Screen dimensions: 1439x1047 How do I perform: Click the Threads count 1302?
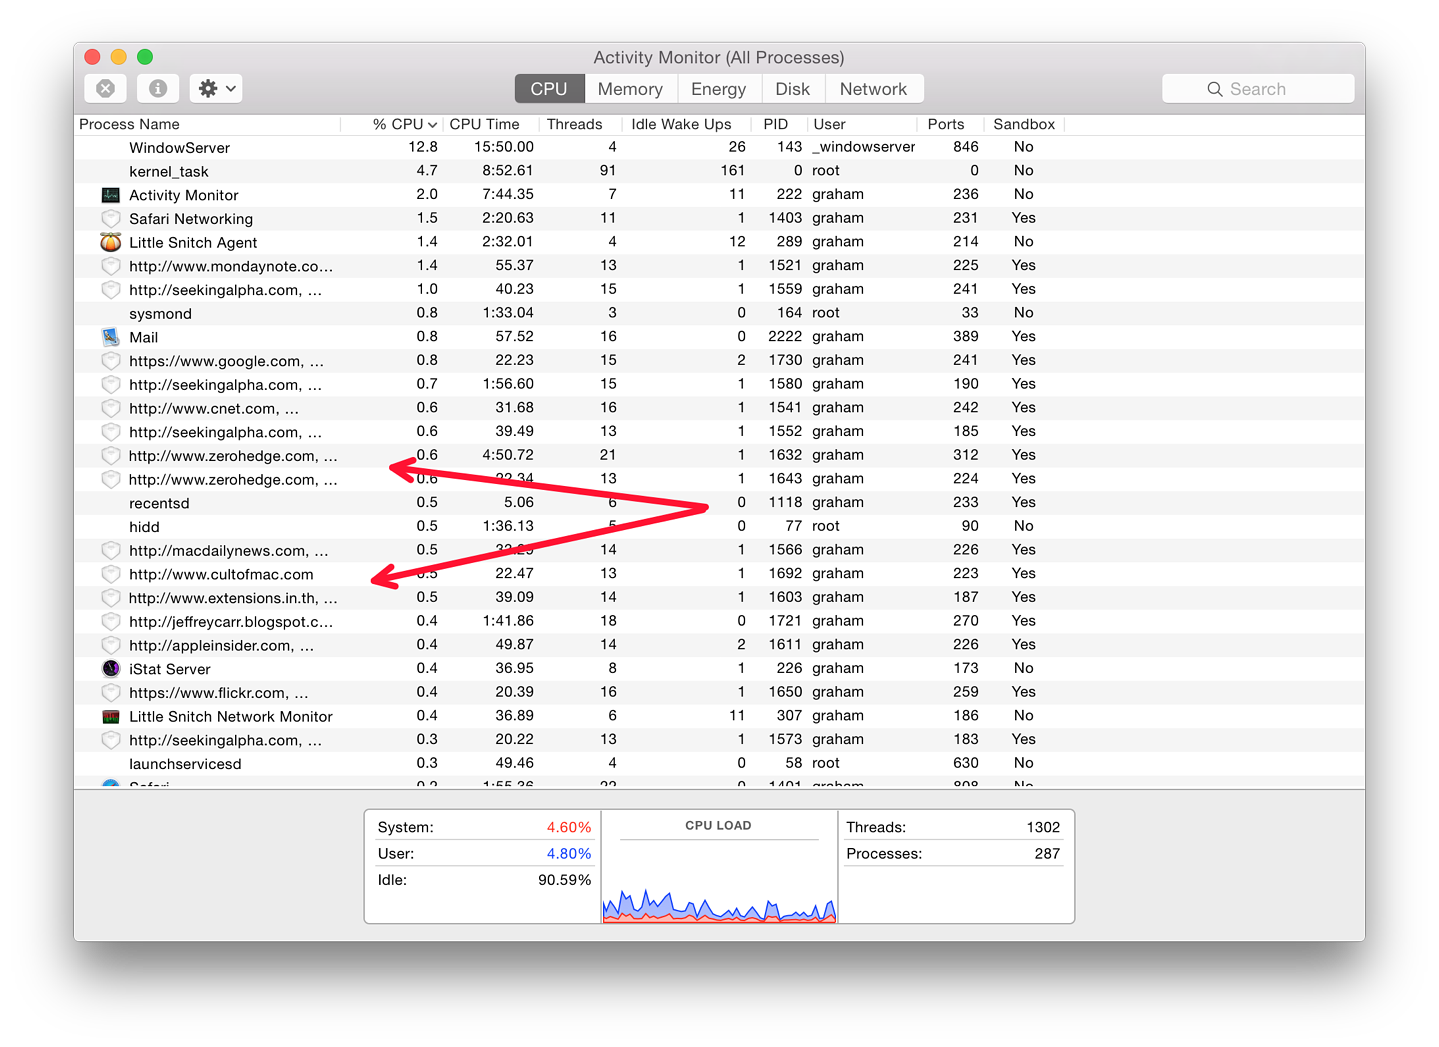pos(1043,827)
